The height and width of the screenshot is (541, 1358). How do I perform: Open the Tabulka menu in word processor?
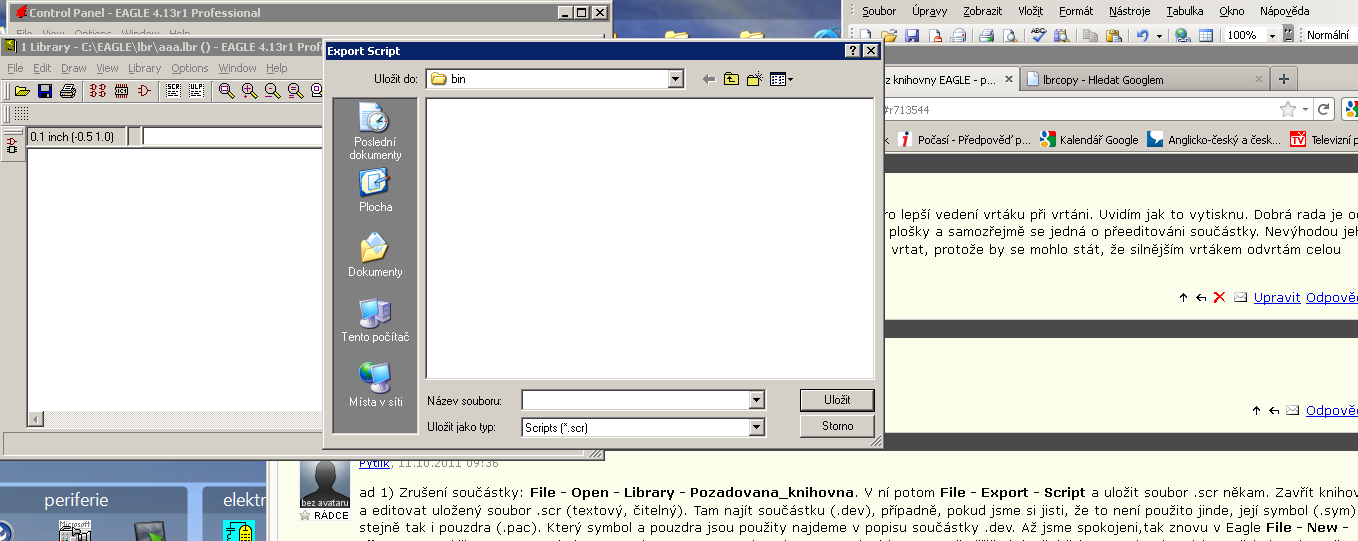coord(1185,11)
